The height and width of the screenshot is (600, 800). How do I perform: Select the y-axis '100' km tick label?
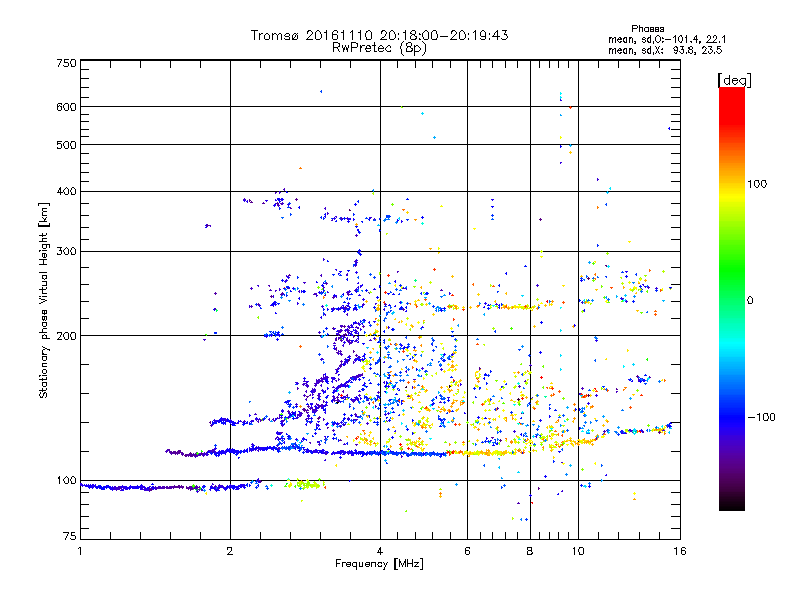point(66,480)
